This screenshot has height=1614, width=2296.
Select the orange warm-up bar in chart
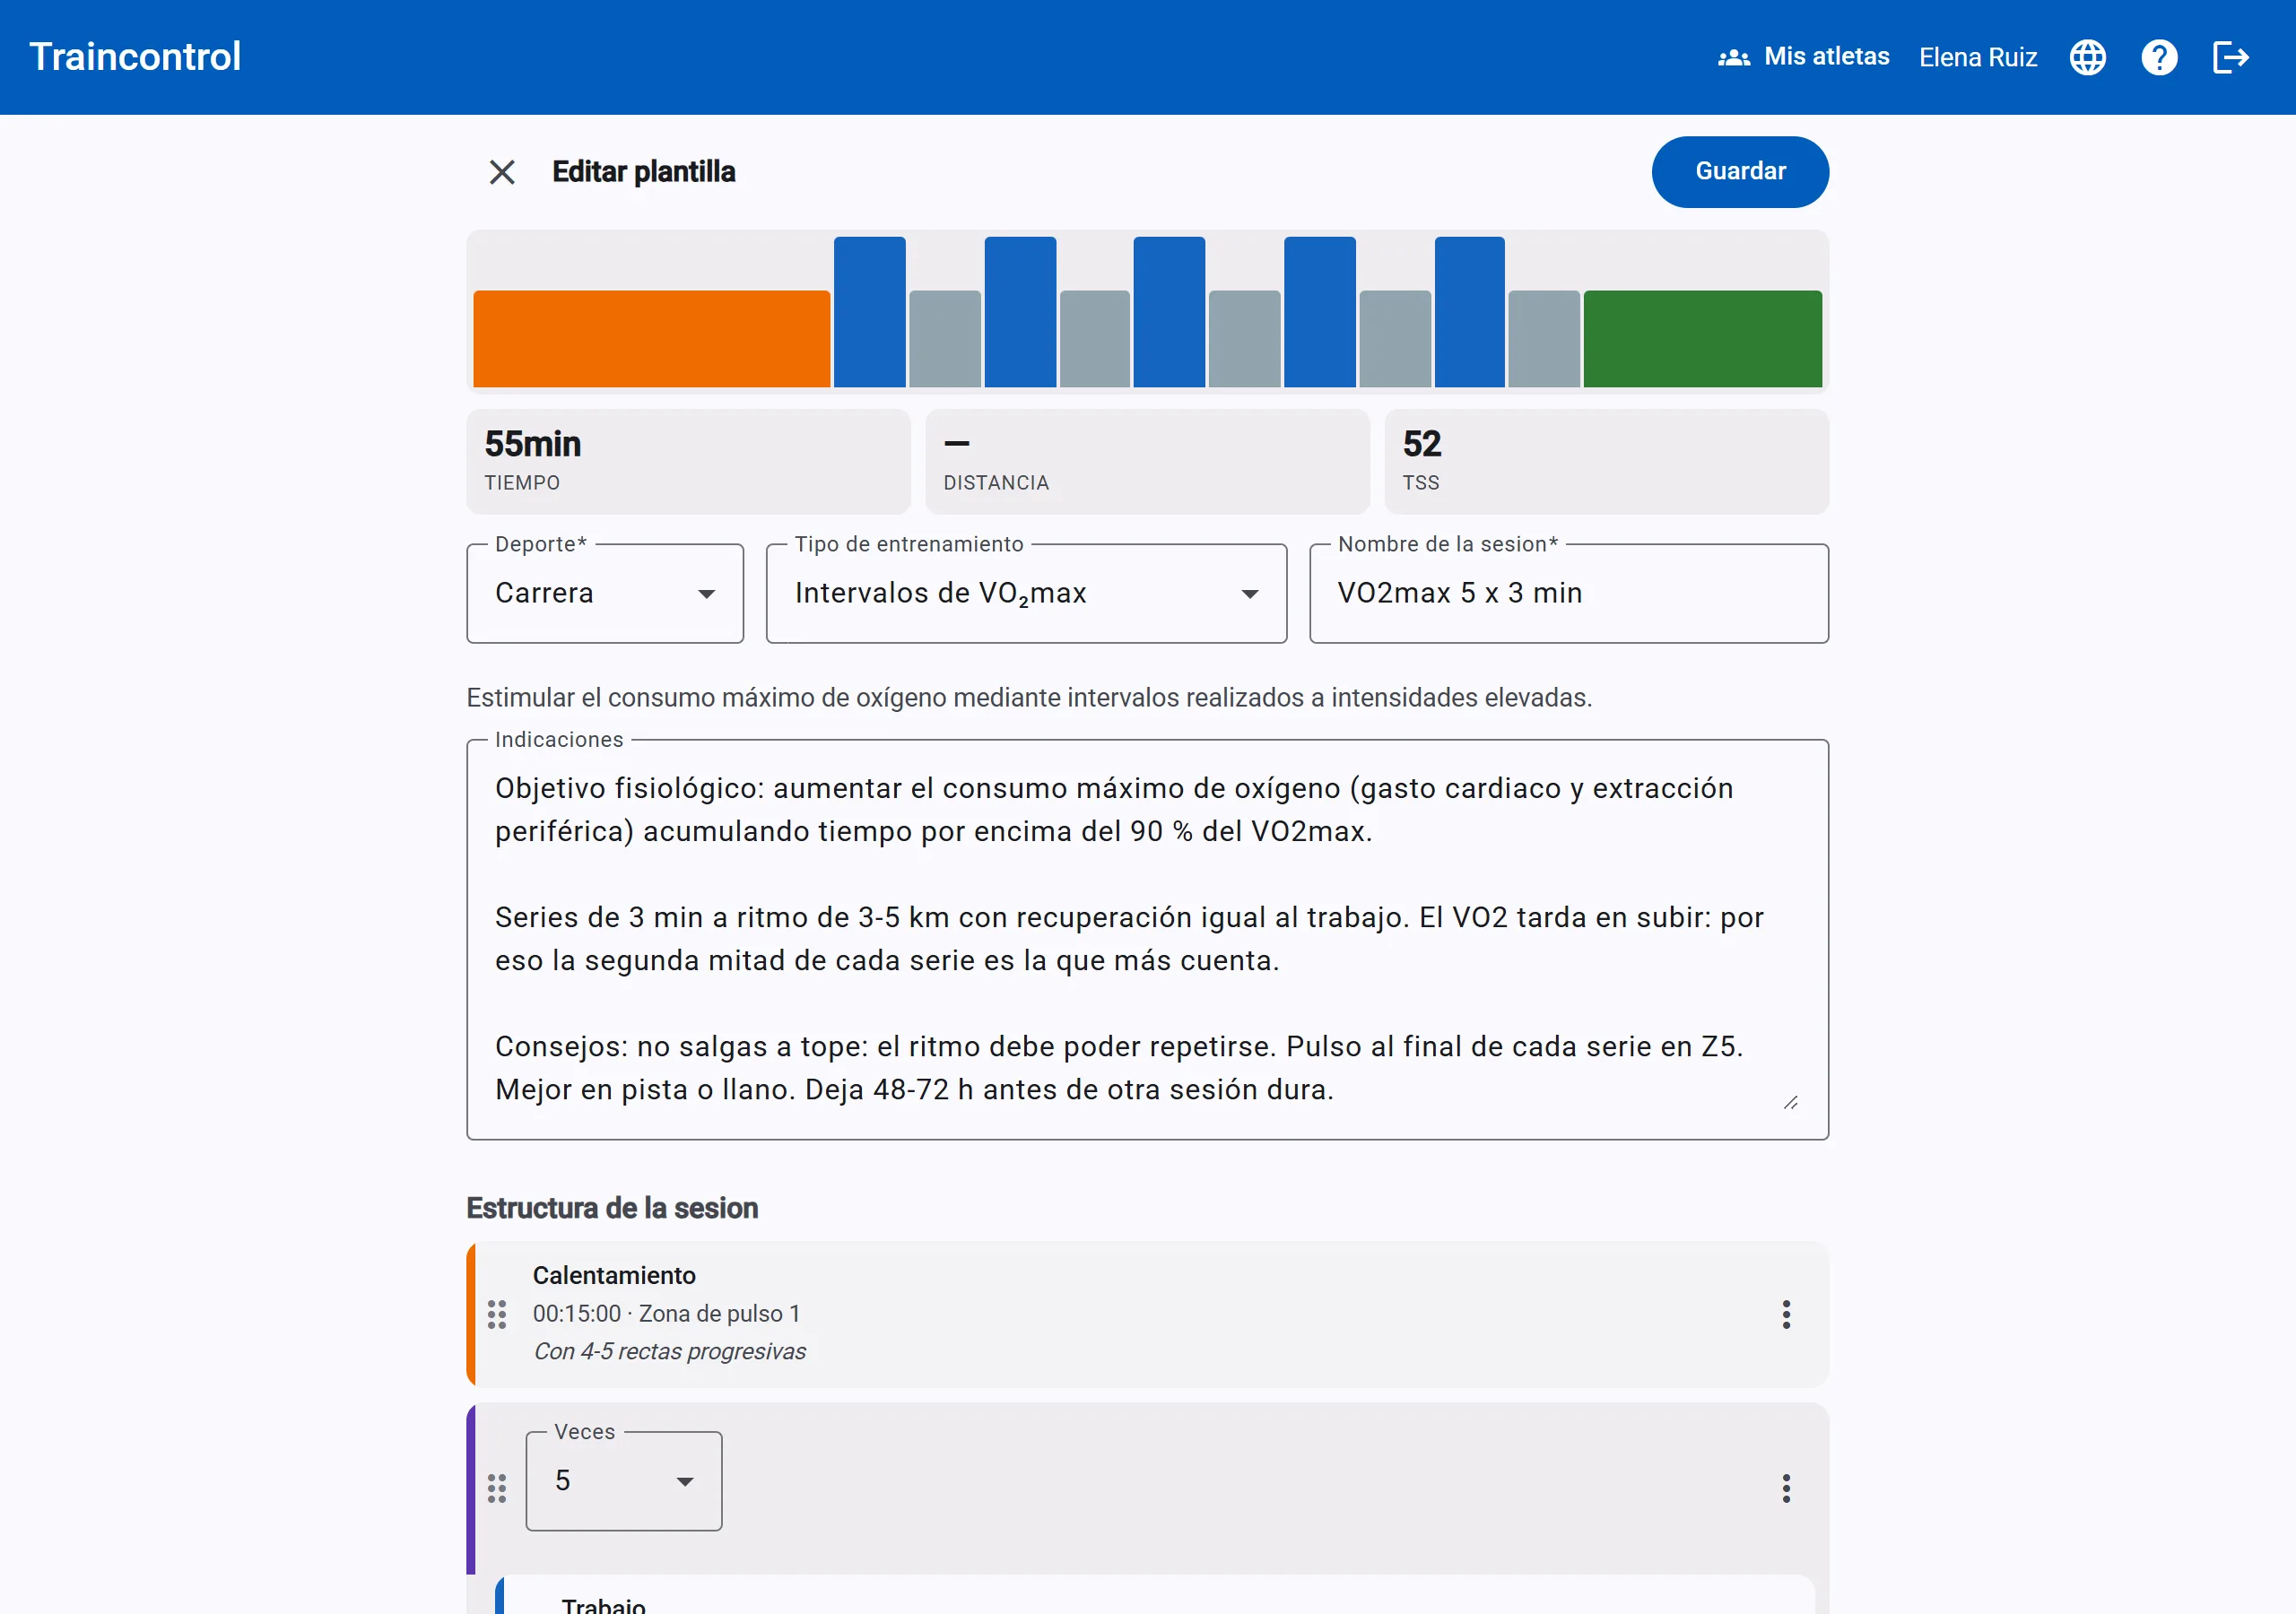pyautogui.click(x=651, y=339)
